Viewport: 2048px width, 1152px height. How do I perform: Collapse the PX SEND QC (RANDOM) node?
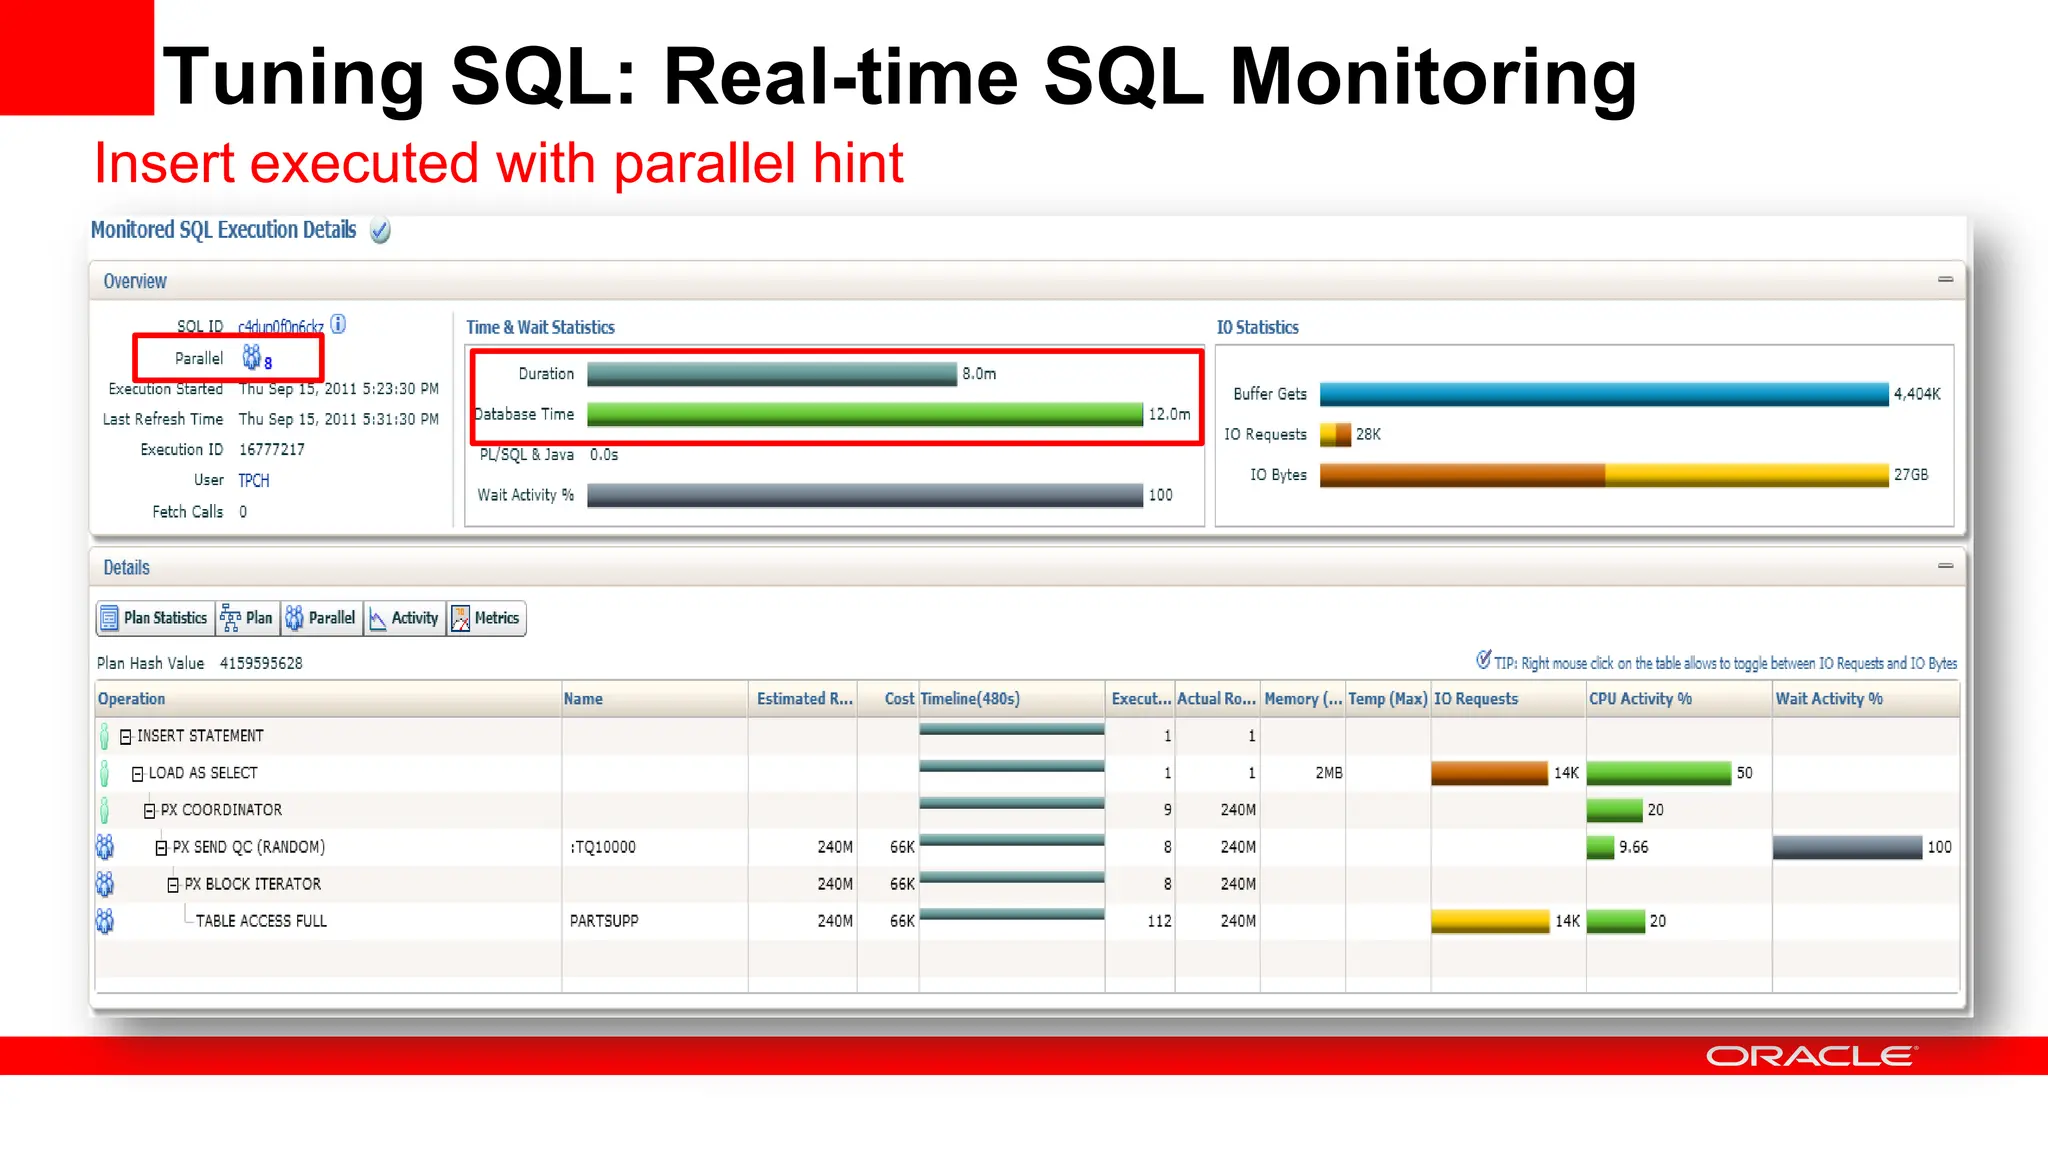tap(161, 848)
